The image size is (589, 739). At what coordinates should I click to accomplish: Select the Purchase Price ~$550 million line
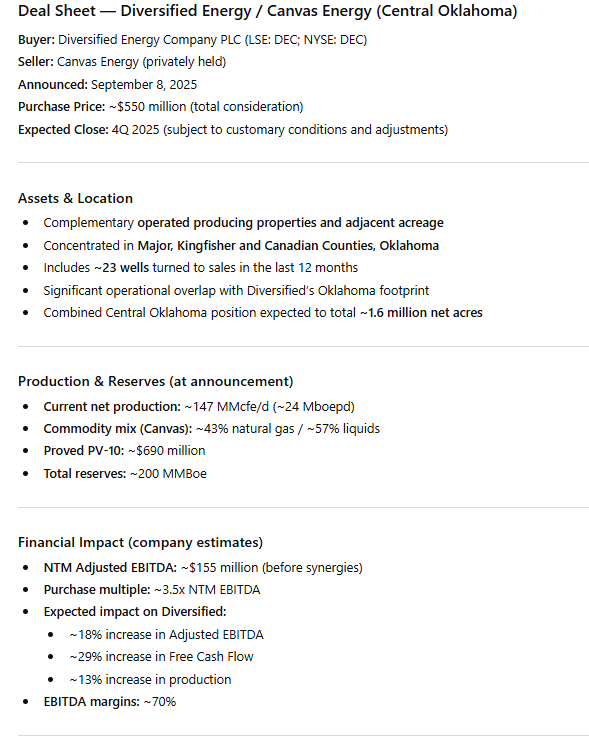(161, 107)
